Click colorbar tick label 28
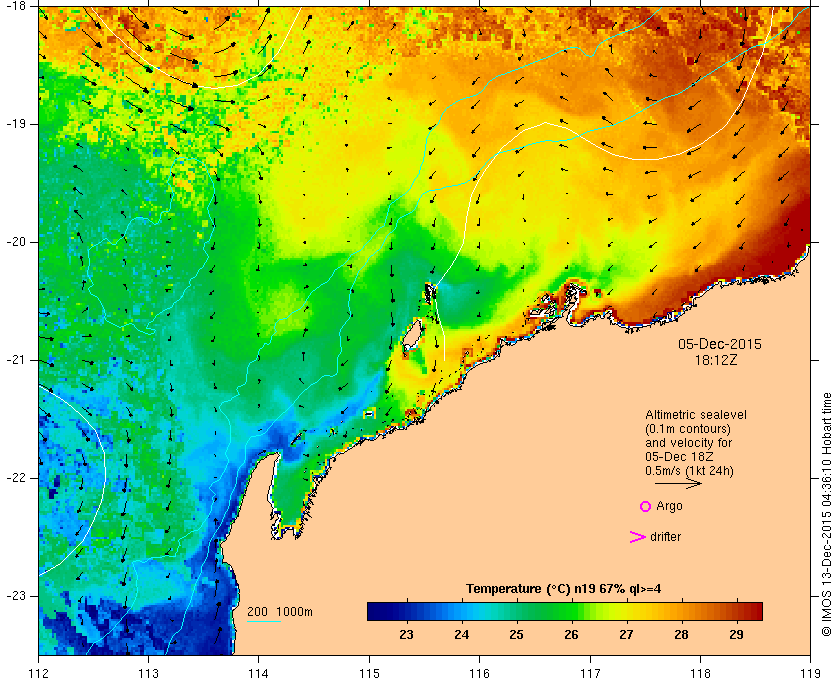The height and width of the screenshot is (680, 840). click(x=681, y=634)
